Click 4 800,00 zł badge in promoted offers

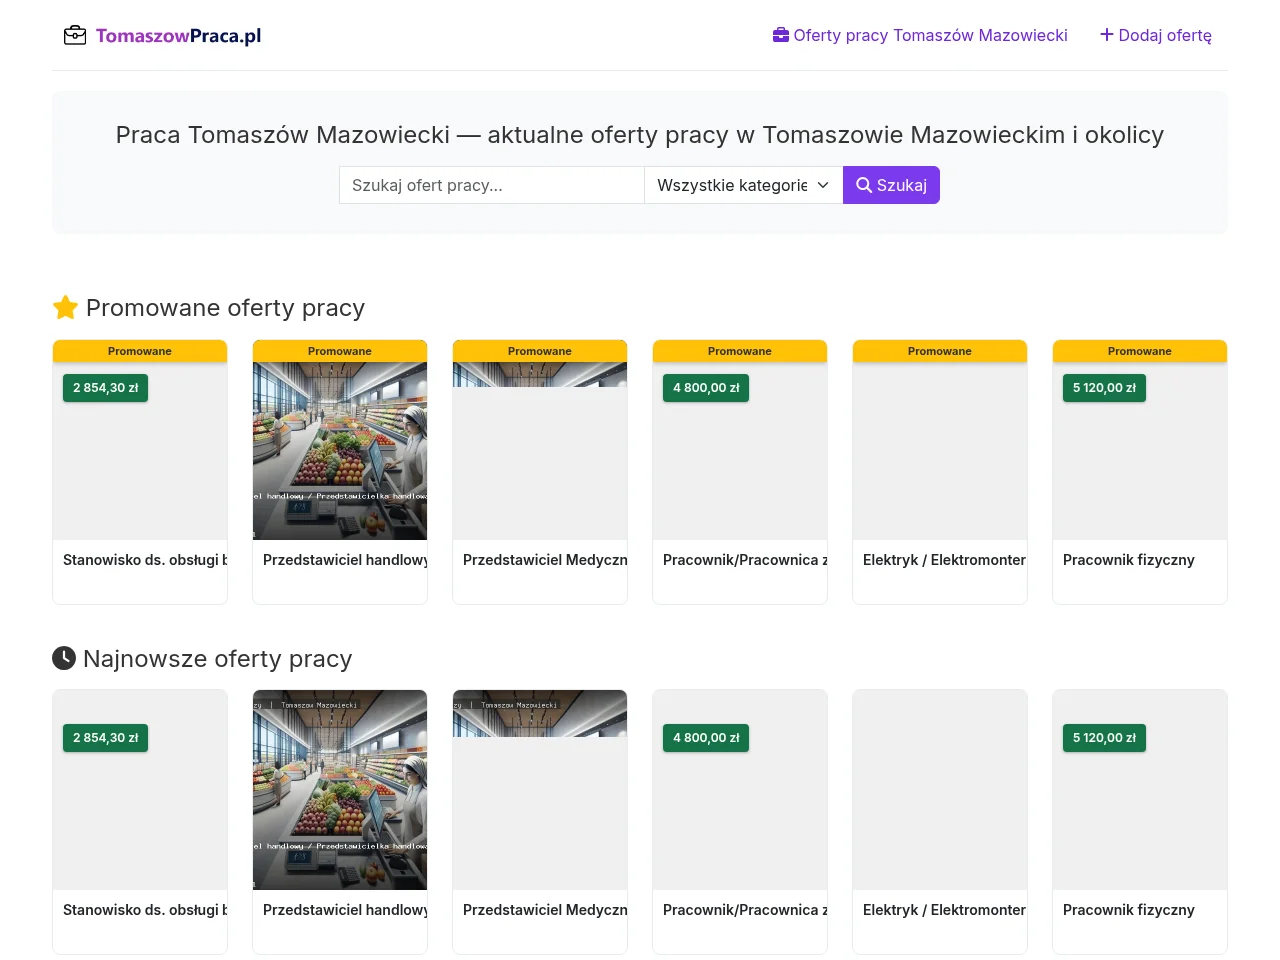[706, 388]
